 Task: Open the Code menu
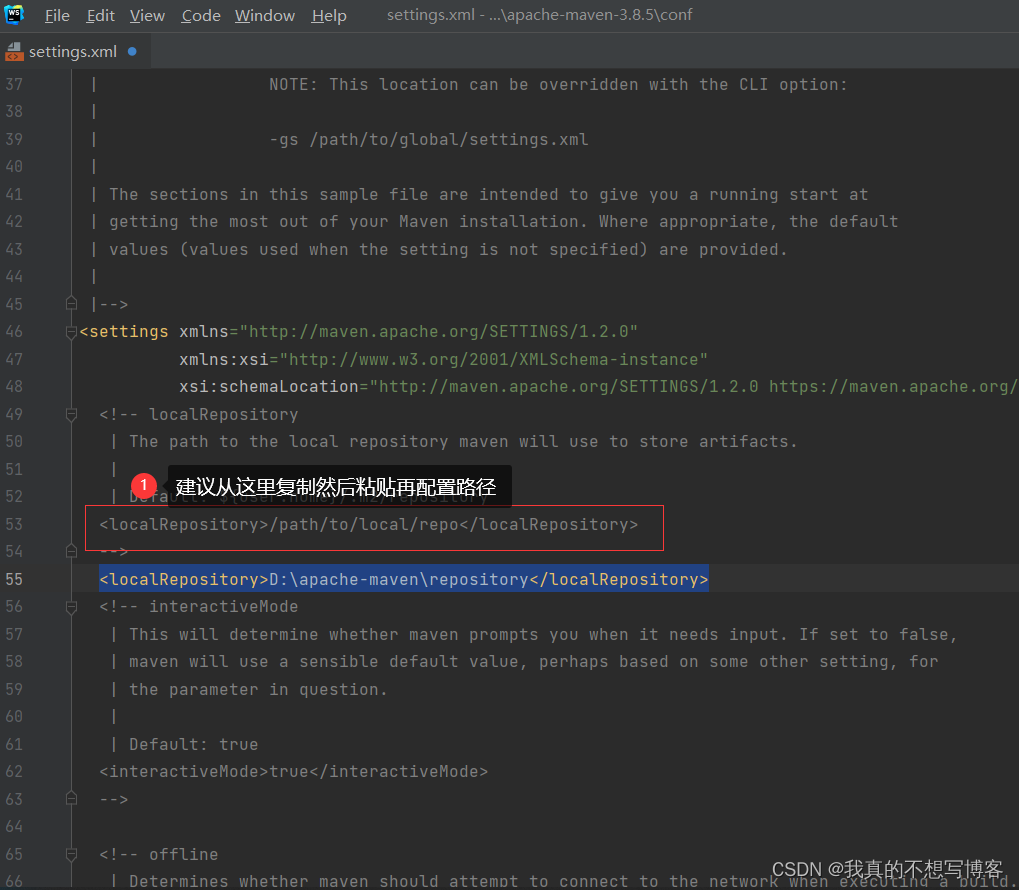click(201, 16)
